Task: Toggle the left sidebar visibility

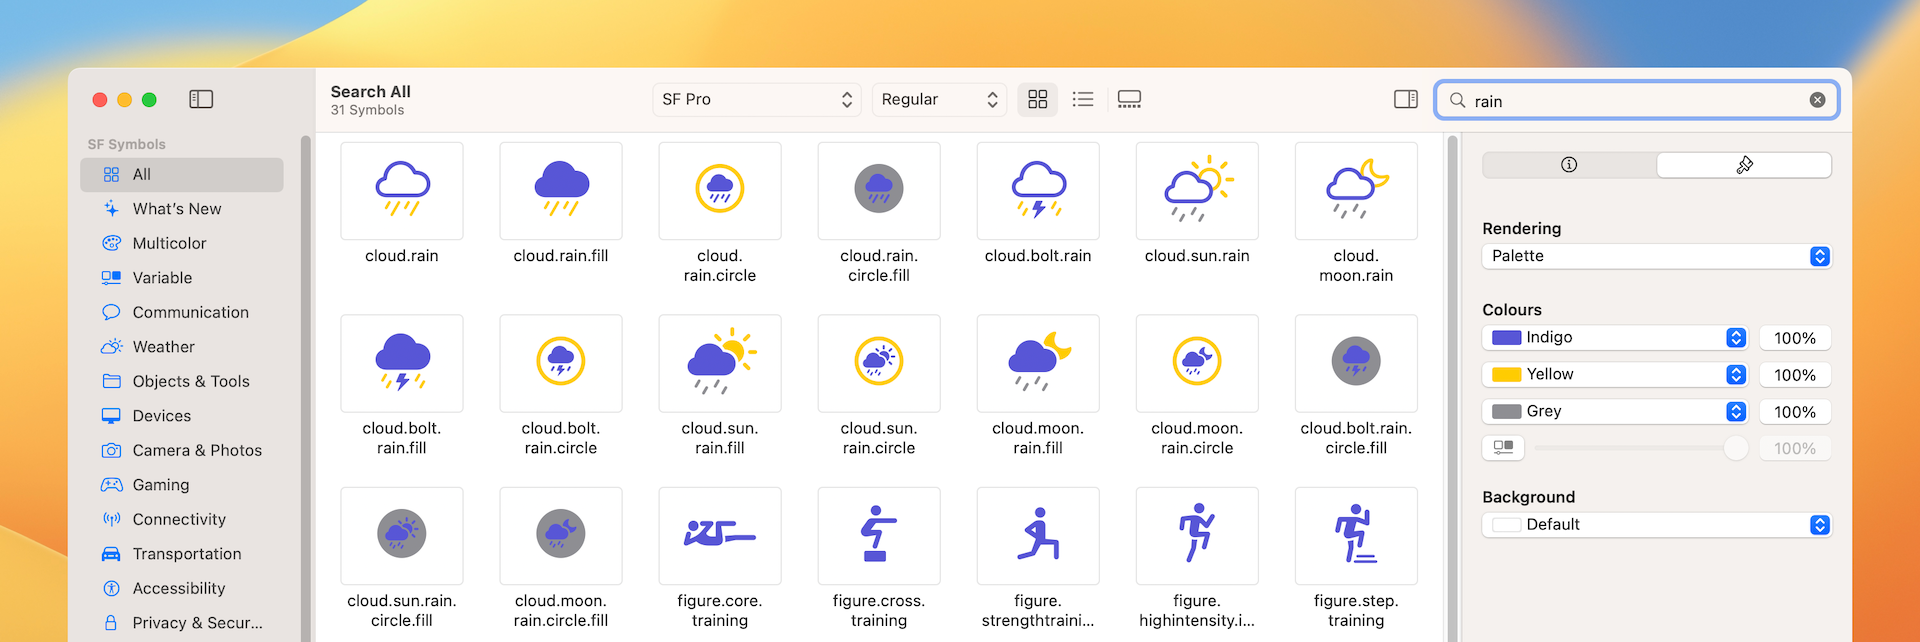Action: click(x=201, y=99)
